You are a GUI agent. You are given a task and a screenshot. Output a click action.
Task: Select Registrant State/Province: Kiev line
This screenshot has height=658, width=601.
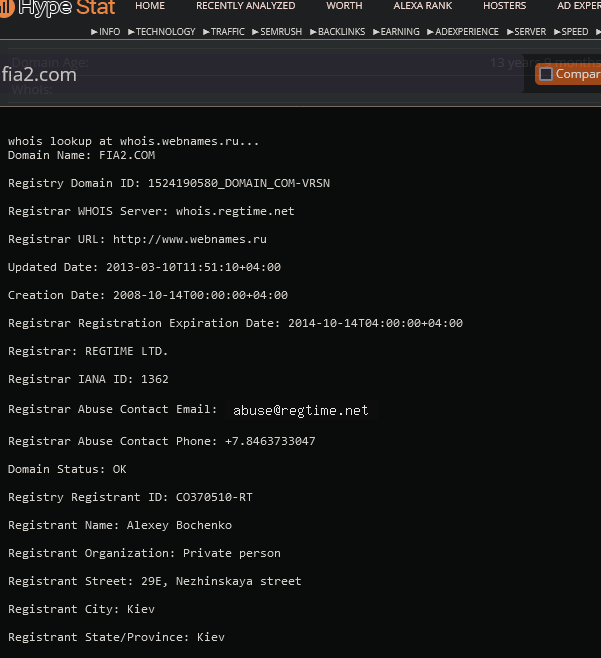(116, 637)
